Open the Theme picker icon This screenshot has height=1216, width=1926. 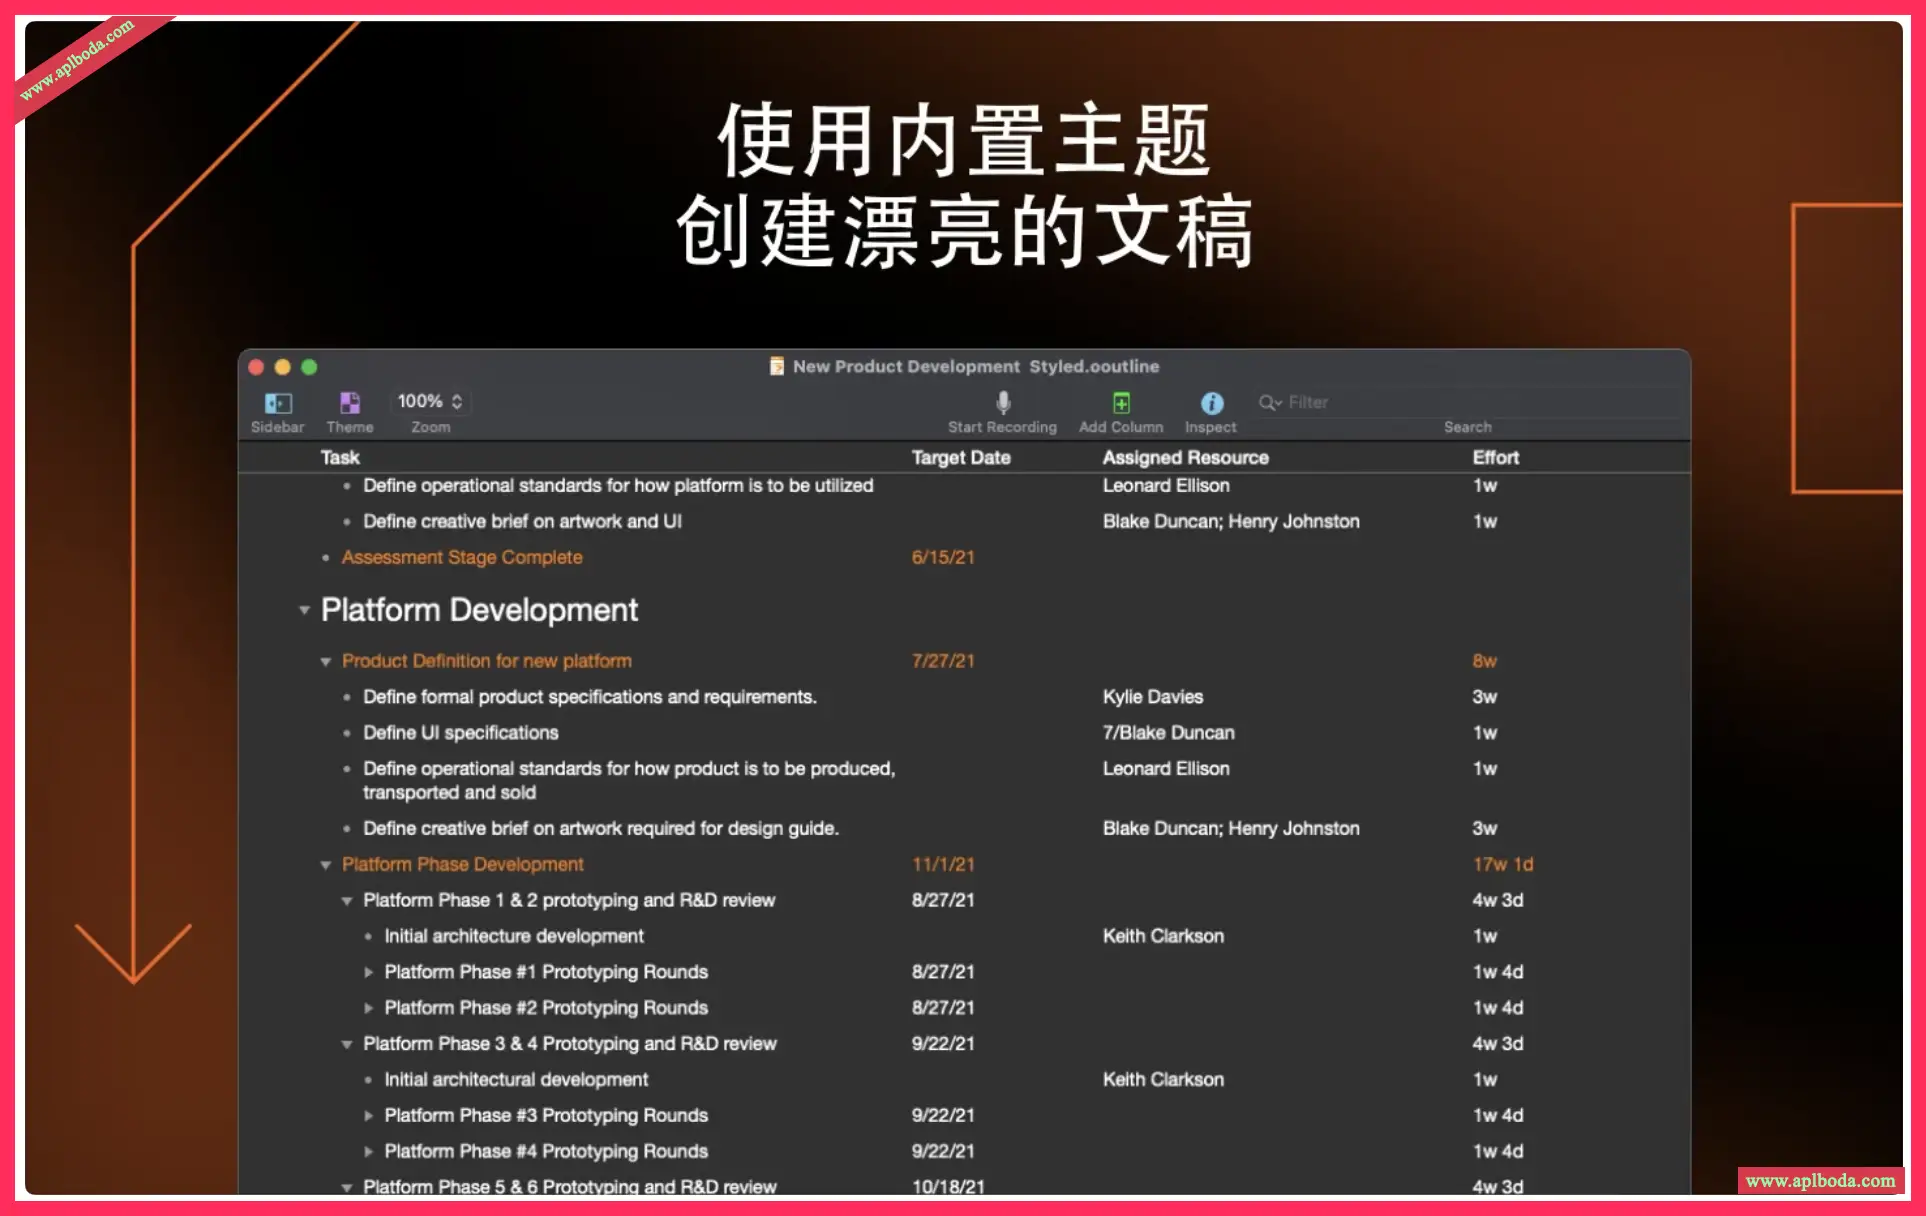[x=349, y=403]
